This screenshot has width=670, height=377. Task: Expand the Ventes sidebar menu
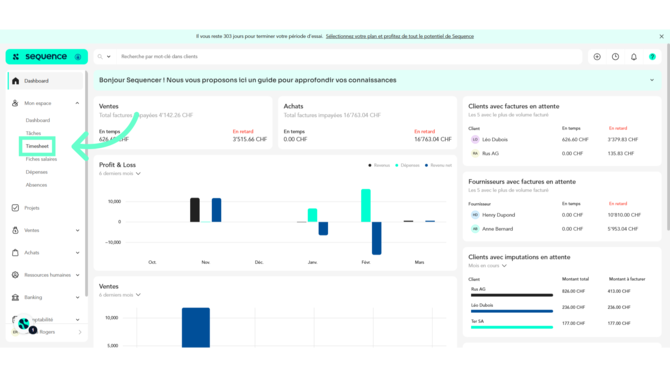(x=77, y=230)
